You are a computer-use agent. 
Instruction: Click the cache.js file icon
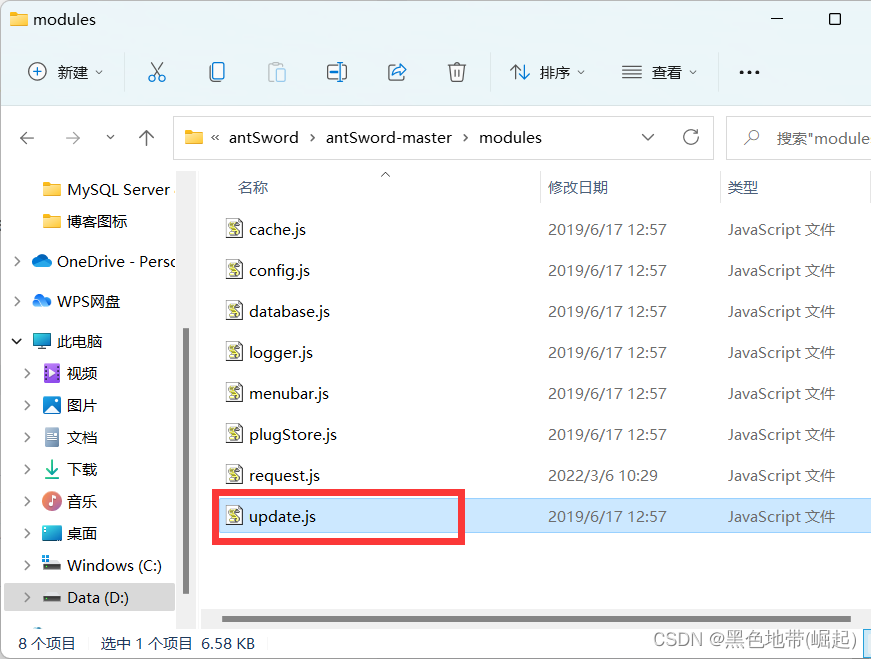click(x=234, y=229)
